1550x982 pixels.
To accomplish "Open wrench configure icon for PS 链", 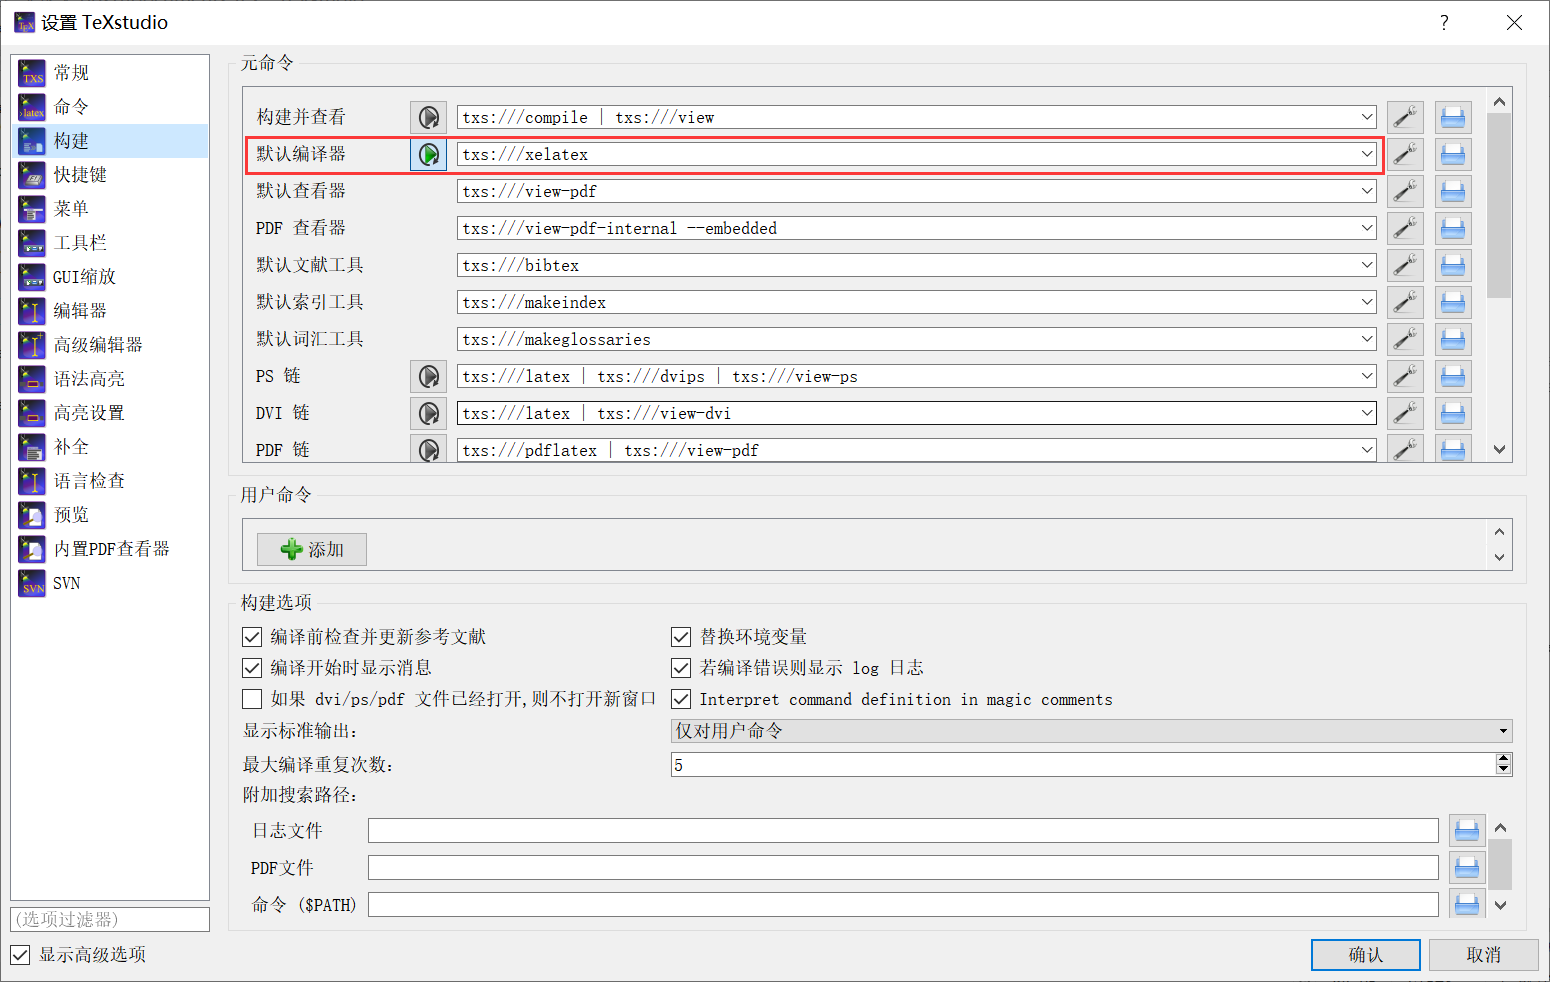I will 1405,376.
